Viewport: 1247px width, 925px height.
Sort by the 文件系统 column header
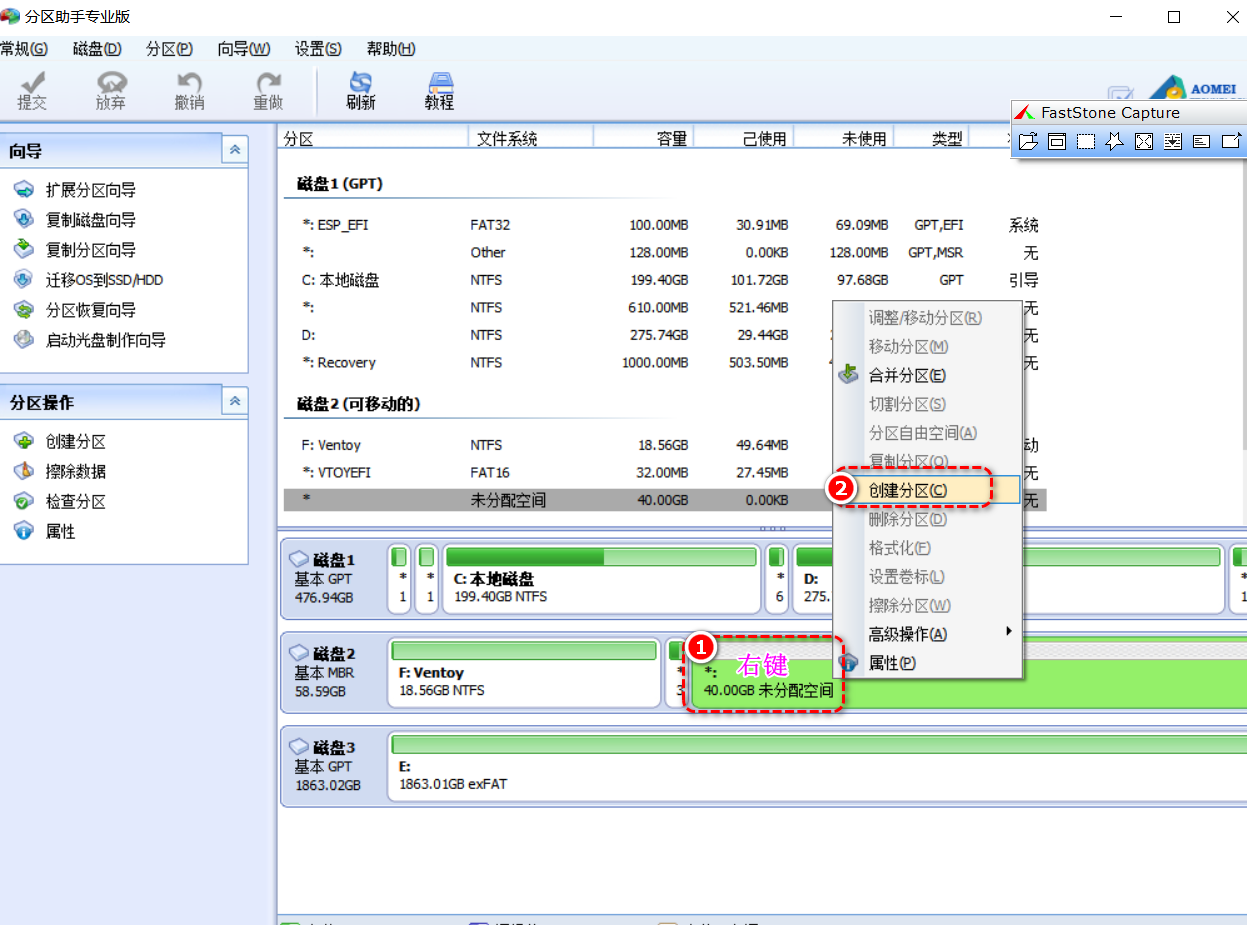coord(531,139)
